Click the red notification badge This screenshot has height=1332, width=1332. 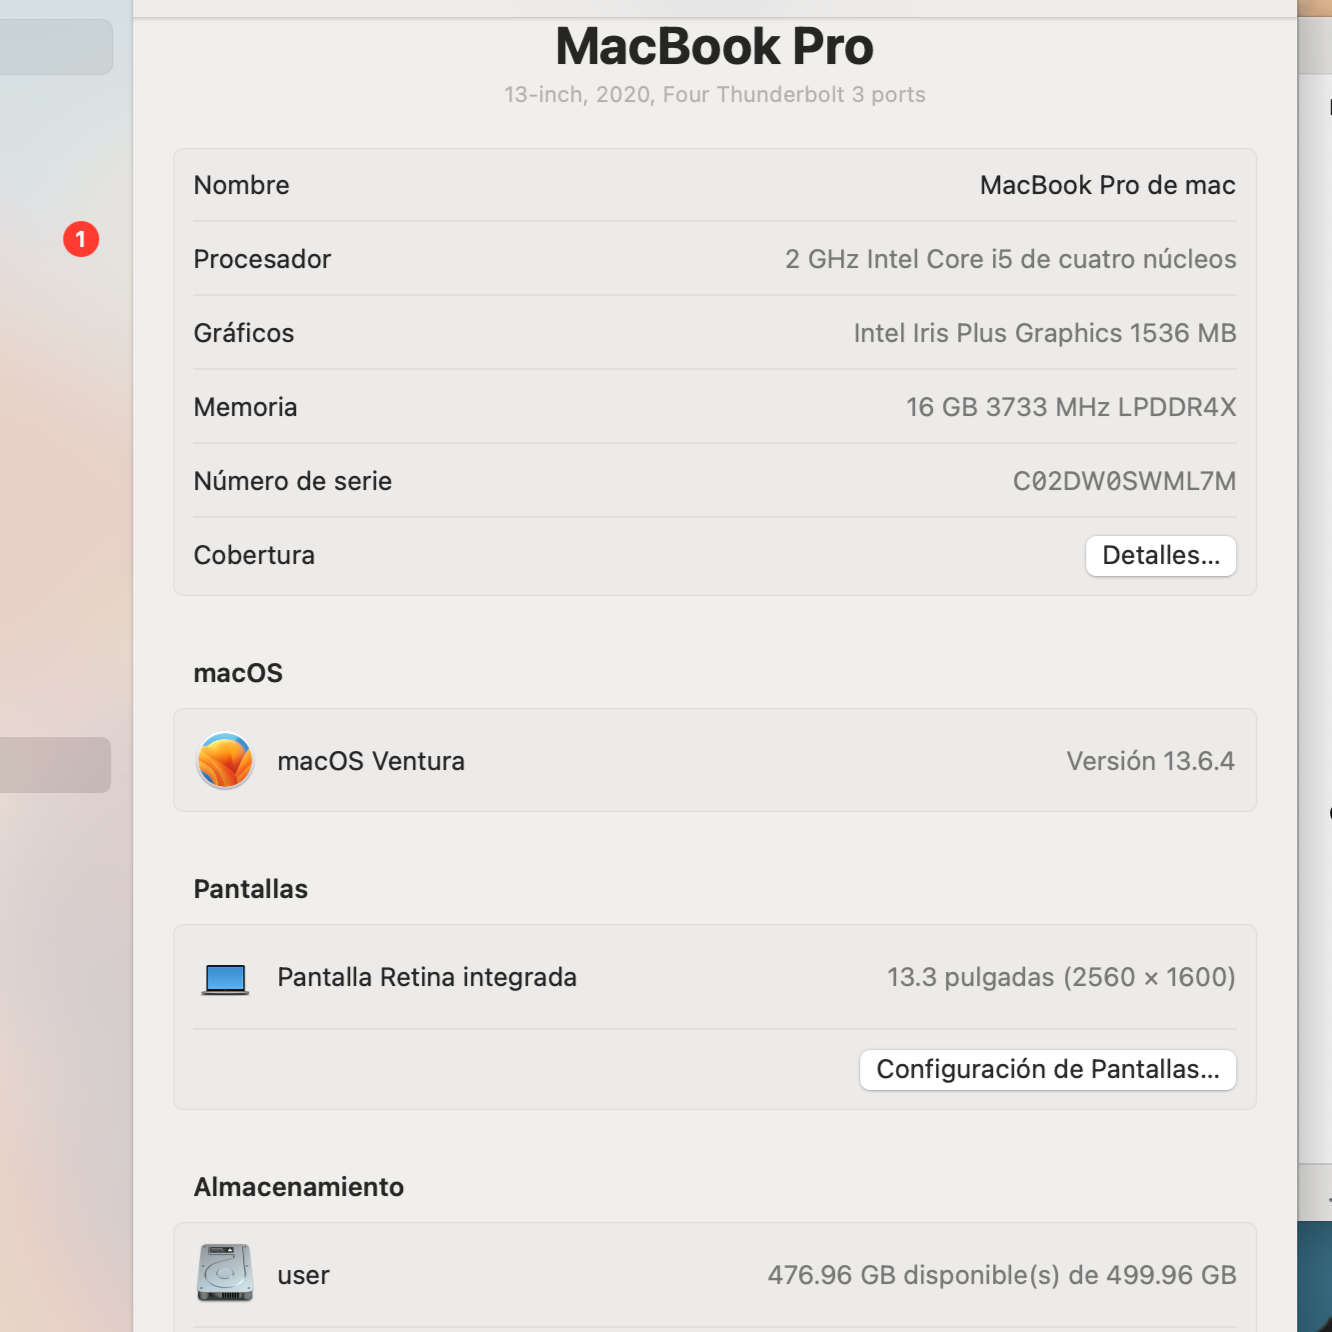tap(81, 239)
